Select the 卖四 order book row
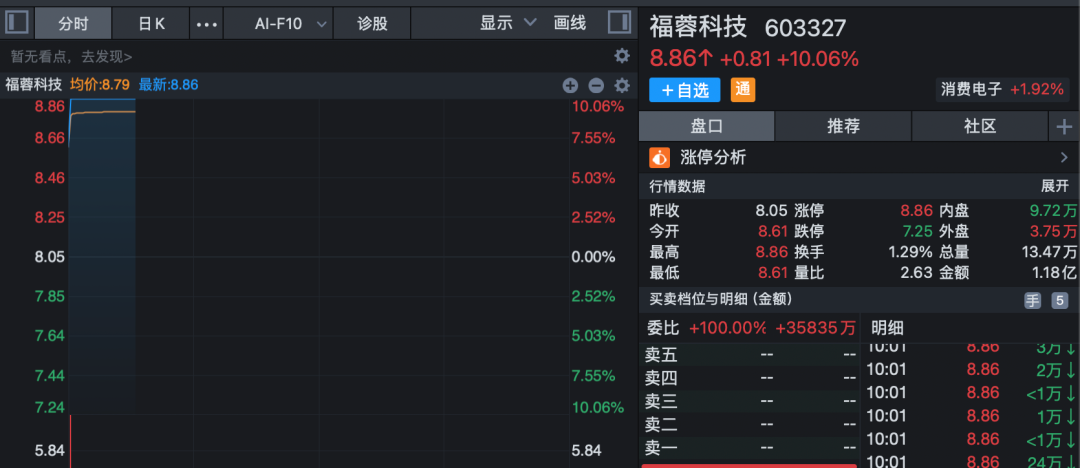This screenshot has height=468, width=1080. click(x=749, y=378)
